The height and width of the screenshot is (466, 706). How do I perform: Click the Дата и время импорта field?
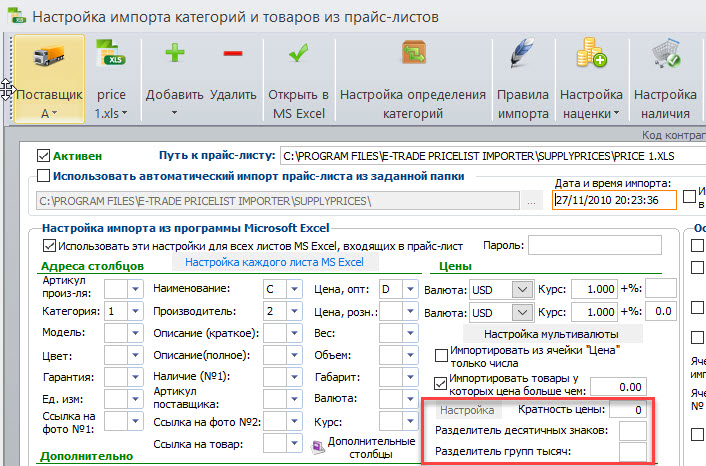(x=615, y=200)
